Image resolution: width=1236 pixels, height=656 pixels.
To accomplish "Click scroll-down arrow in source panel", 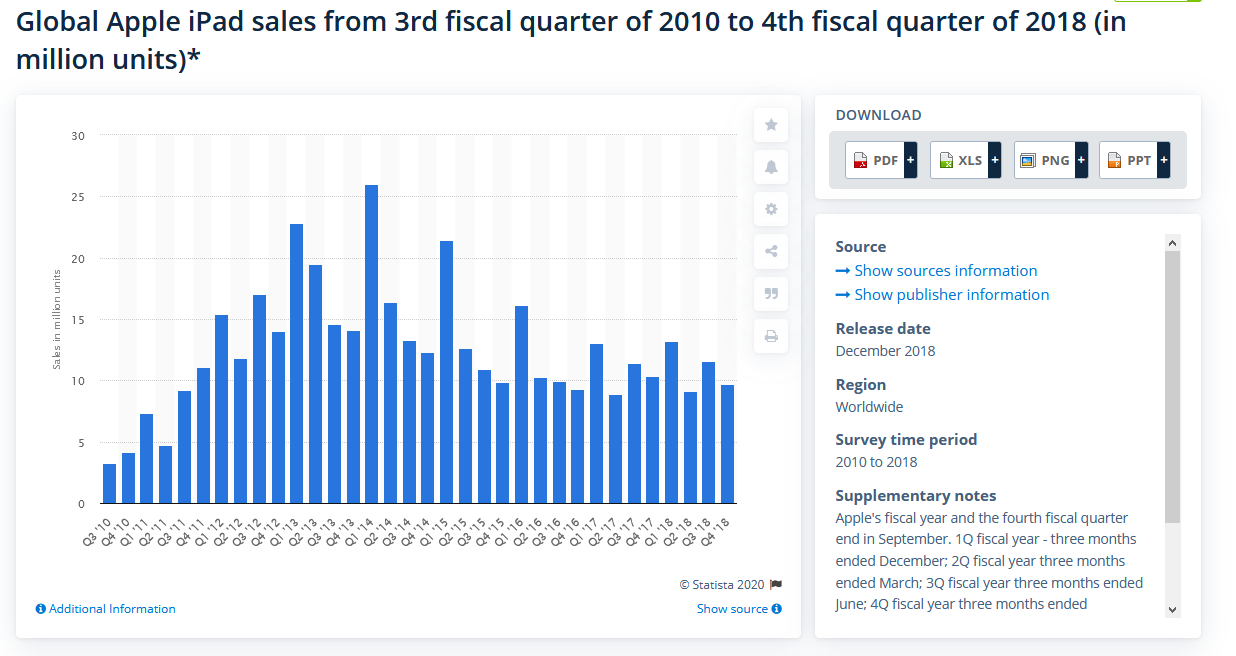I will pyautogui.click(x=1173, y=609).
